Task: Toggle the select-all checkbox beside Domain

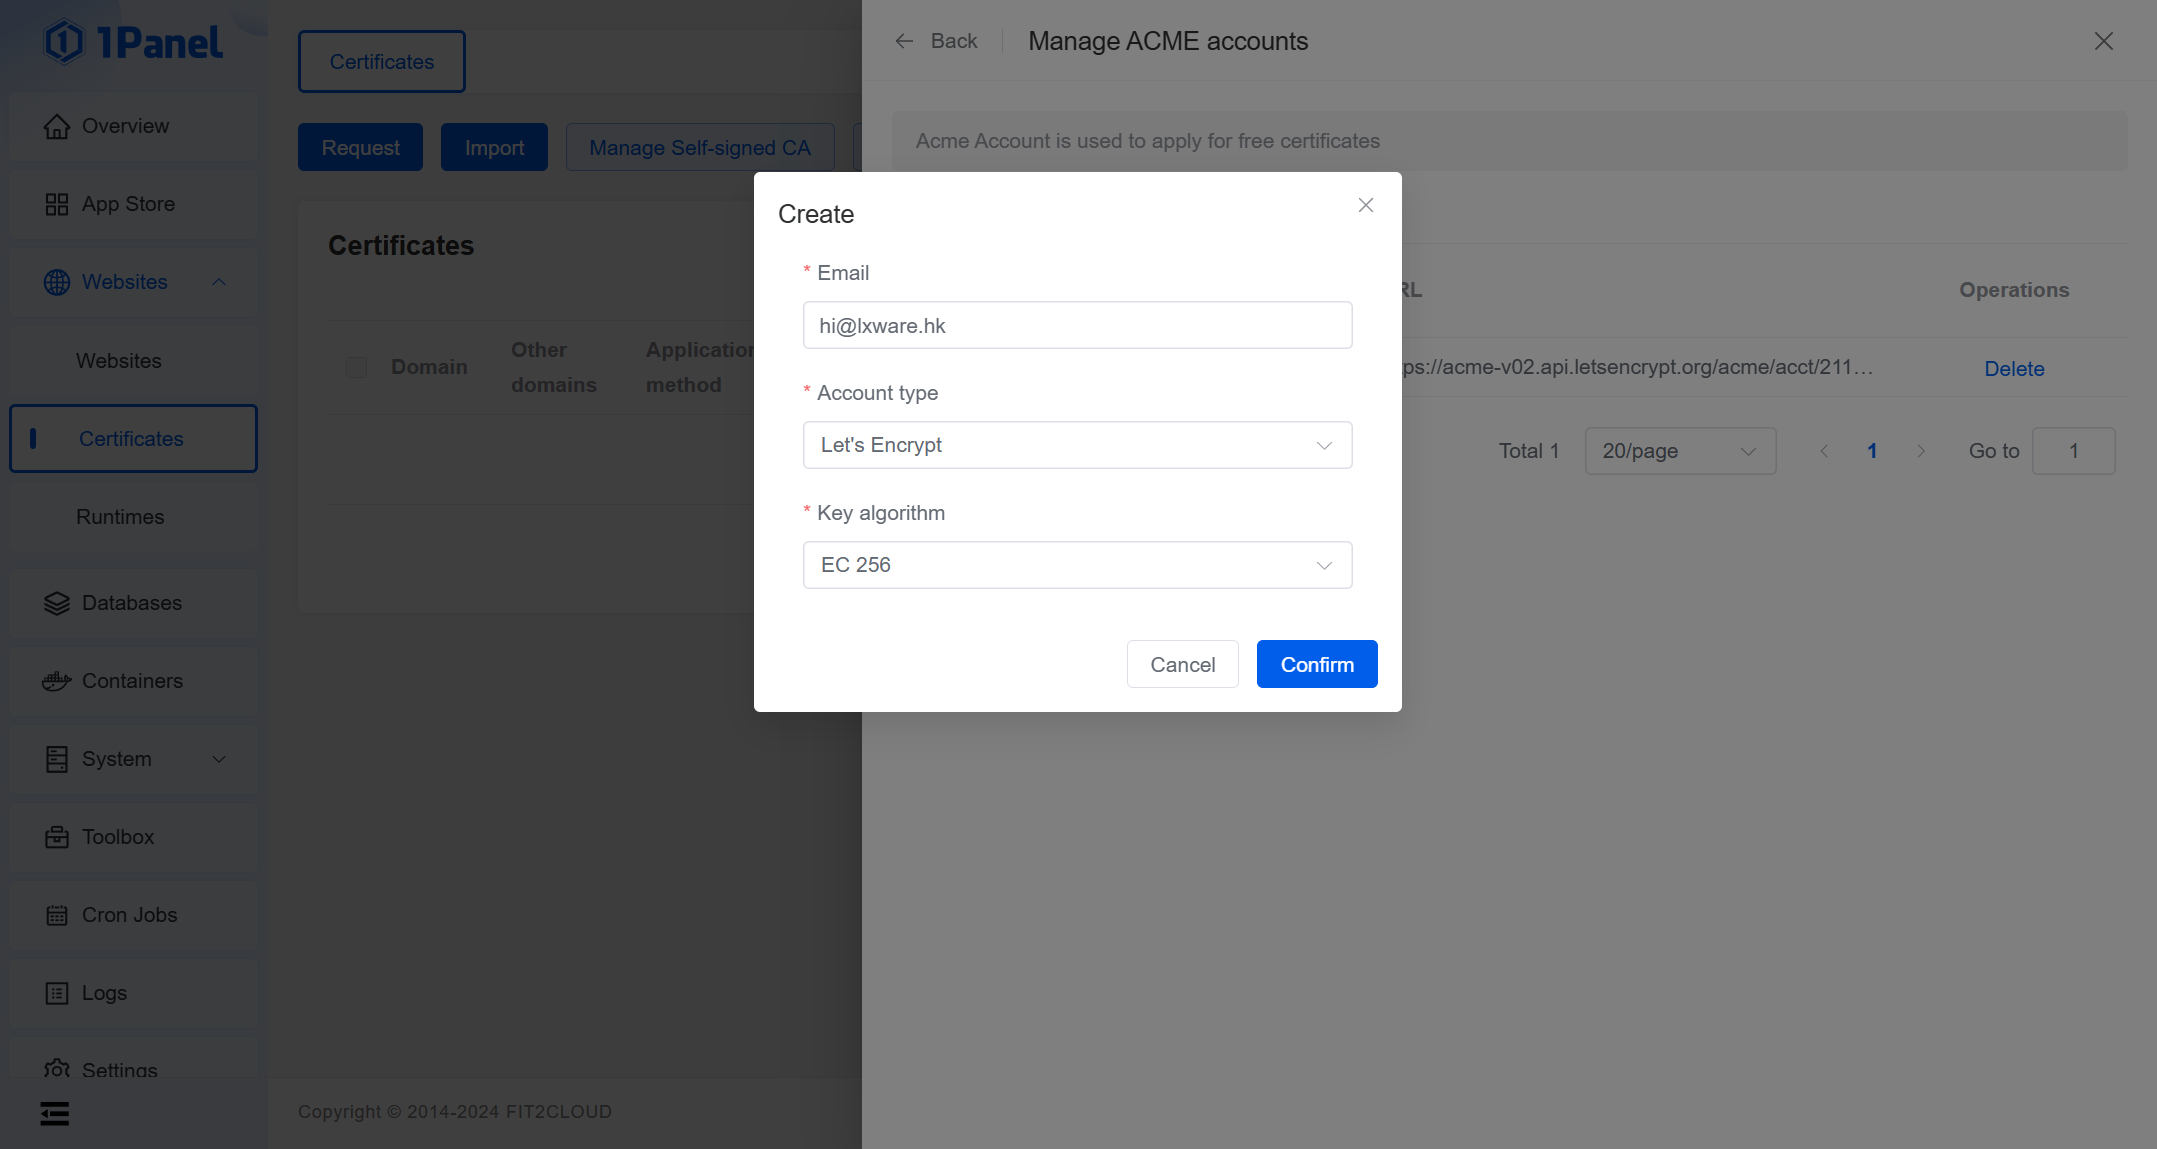Action: coord(356,367)
